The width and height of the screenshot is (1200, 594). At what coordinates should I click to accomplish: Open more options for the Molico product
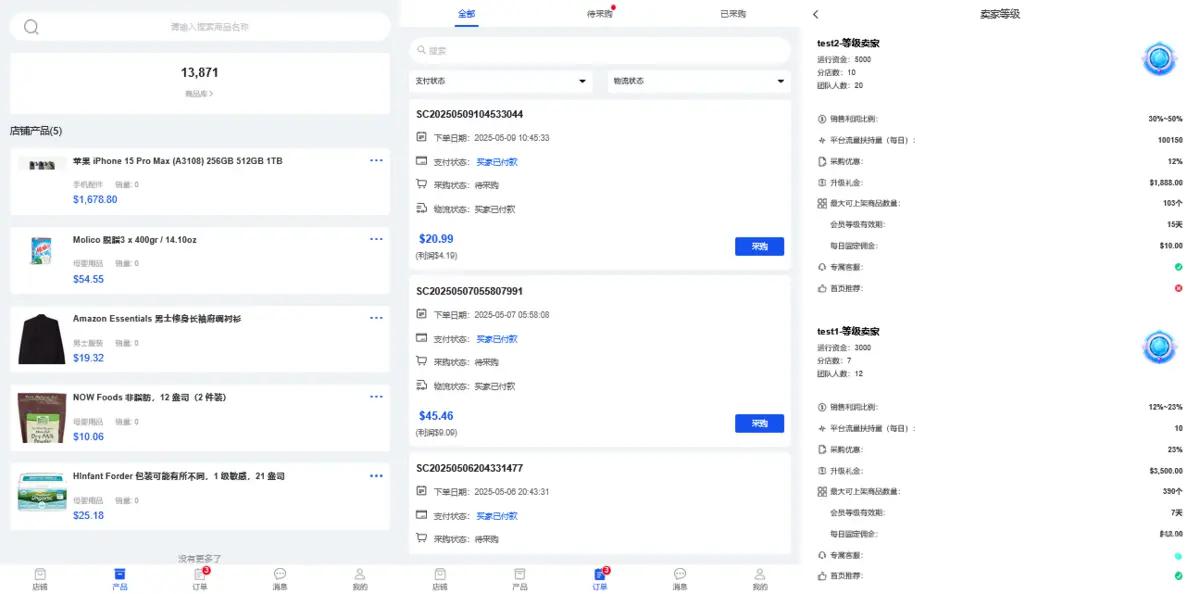click(x=376, y=239)
